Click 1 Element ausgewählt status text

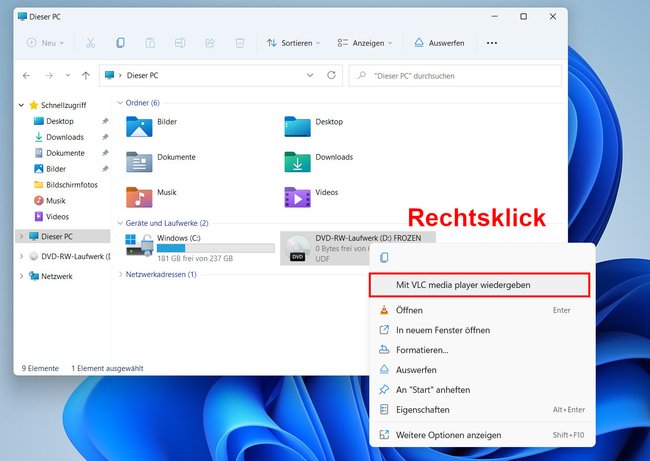[x=107, y=368]
